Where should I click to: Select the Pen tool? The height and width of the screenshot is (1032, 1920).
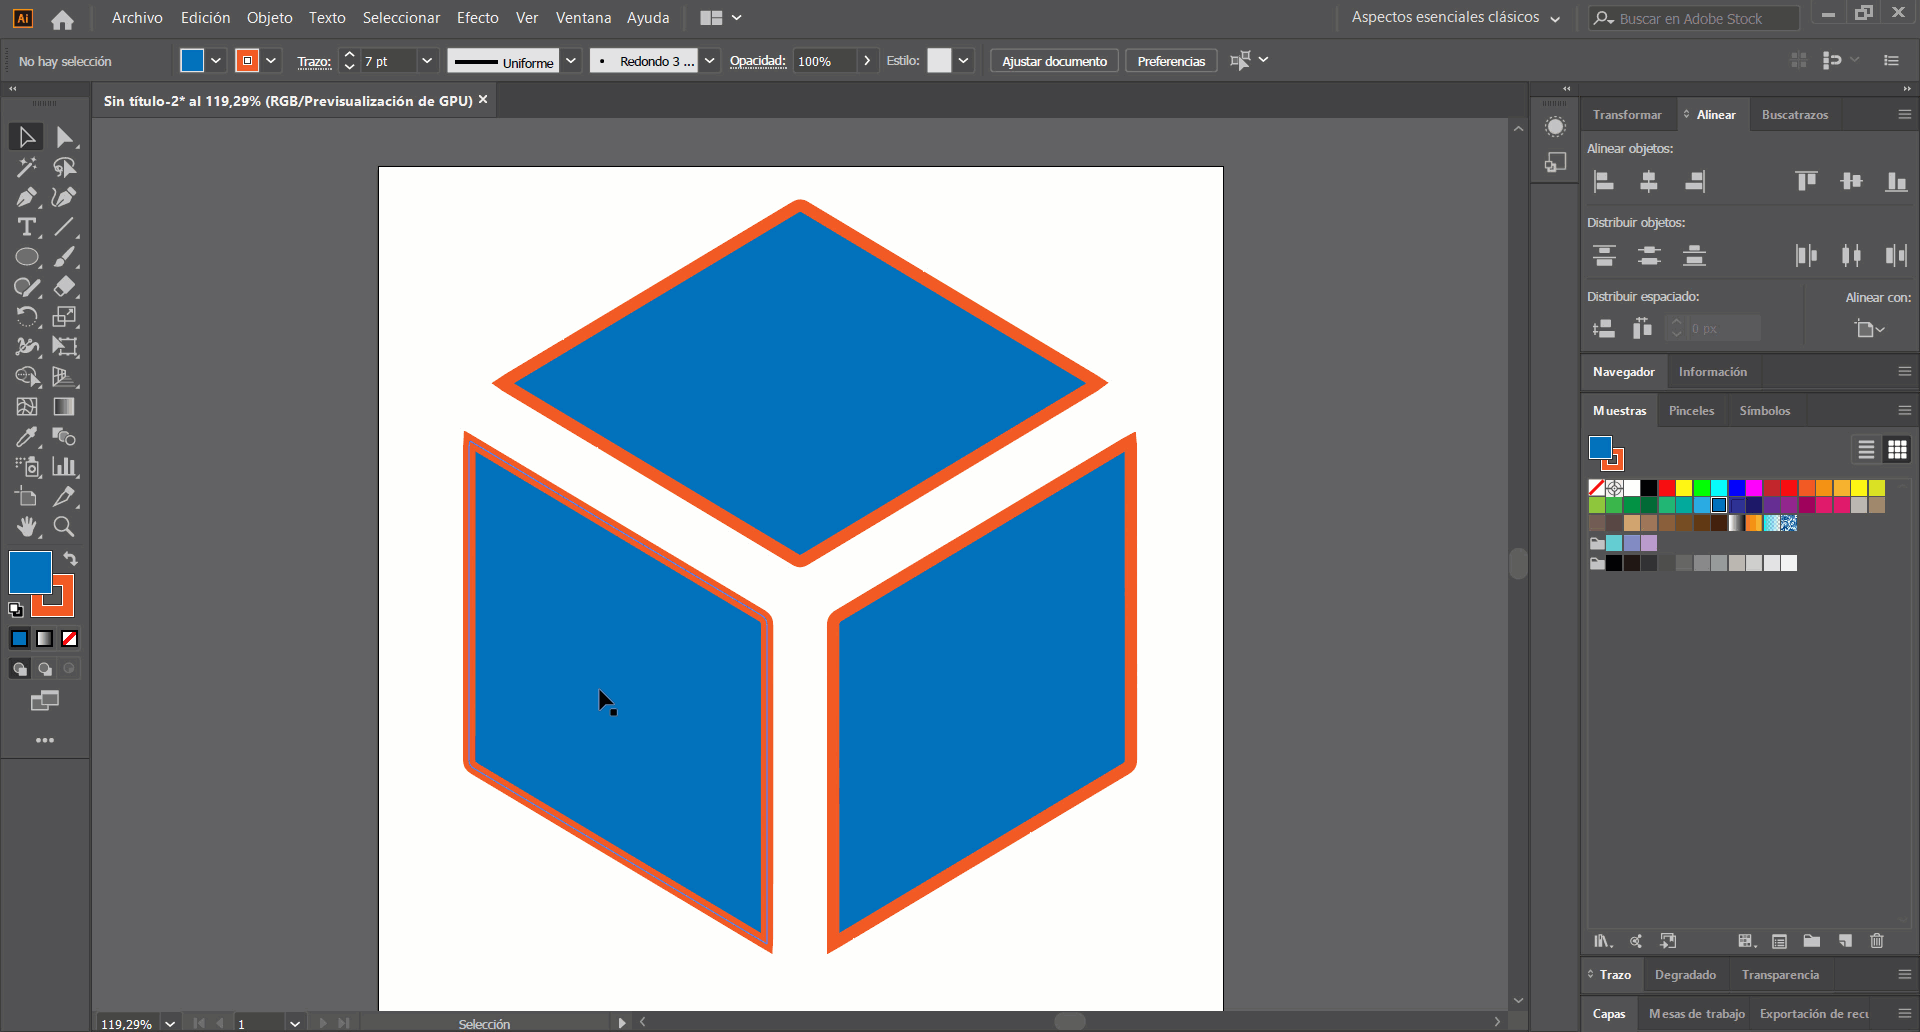[x=26, y=197]
